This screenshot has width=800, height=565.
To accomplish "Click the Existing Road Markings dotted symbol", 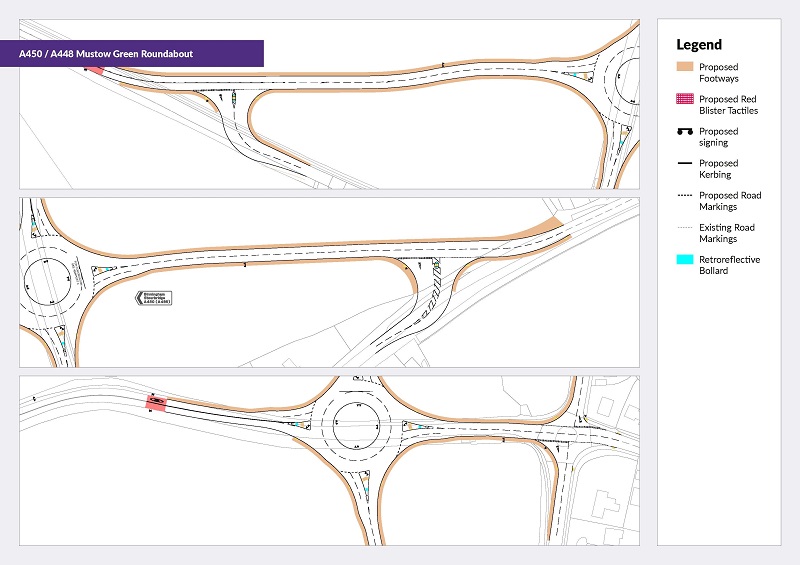I will click(x=685, y=227).
